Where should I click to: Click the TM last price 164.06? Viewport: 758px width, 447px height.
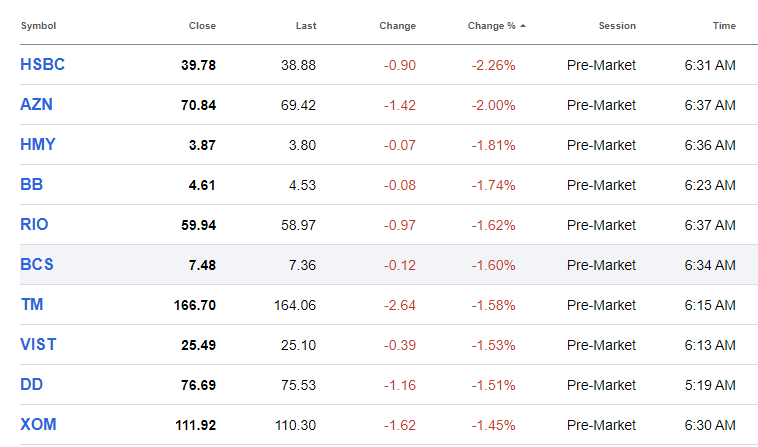coord(295,305)
